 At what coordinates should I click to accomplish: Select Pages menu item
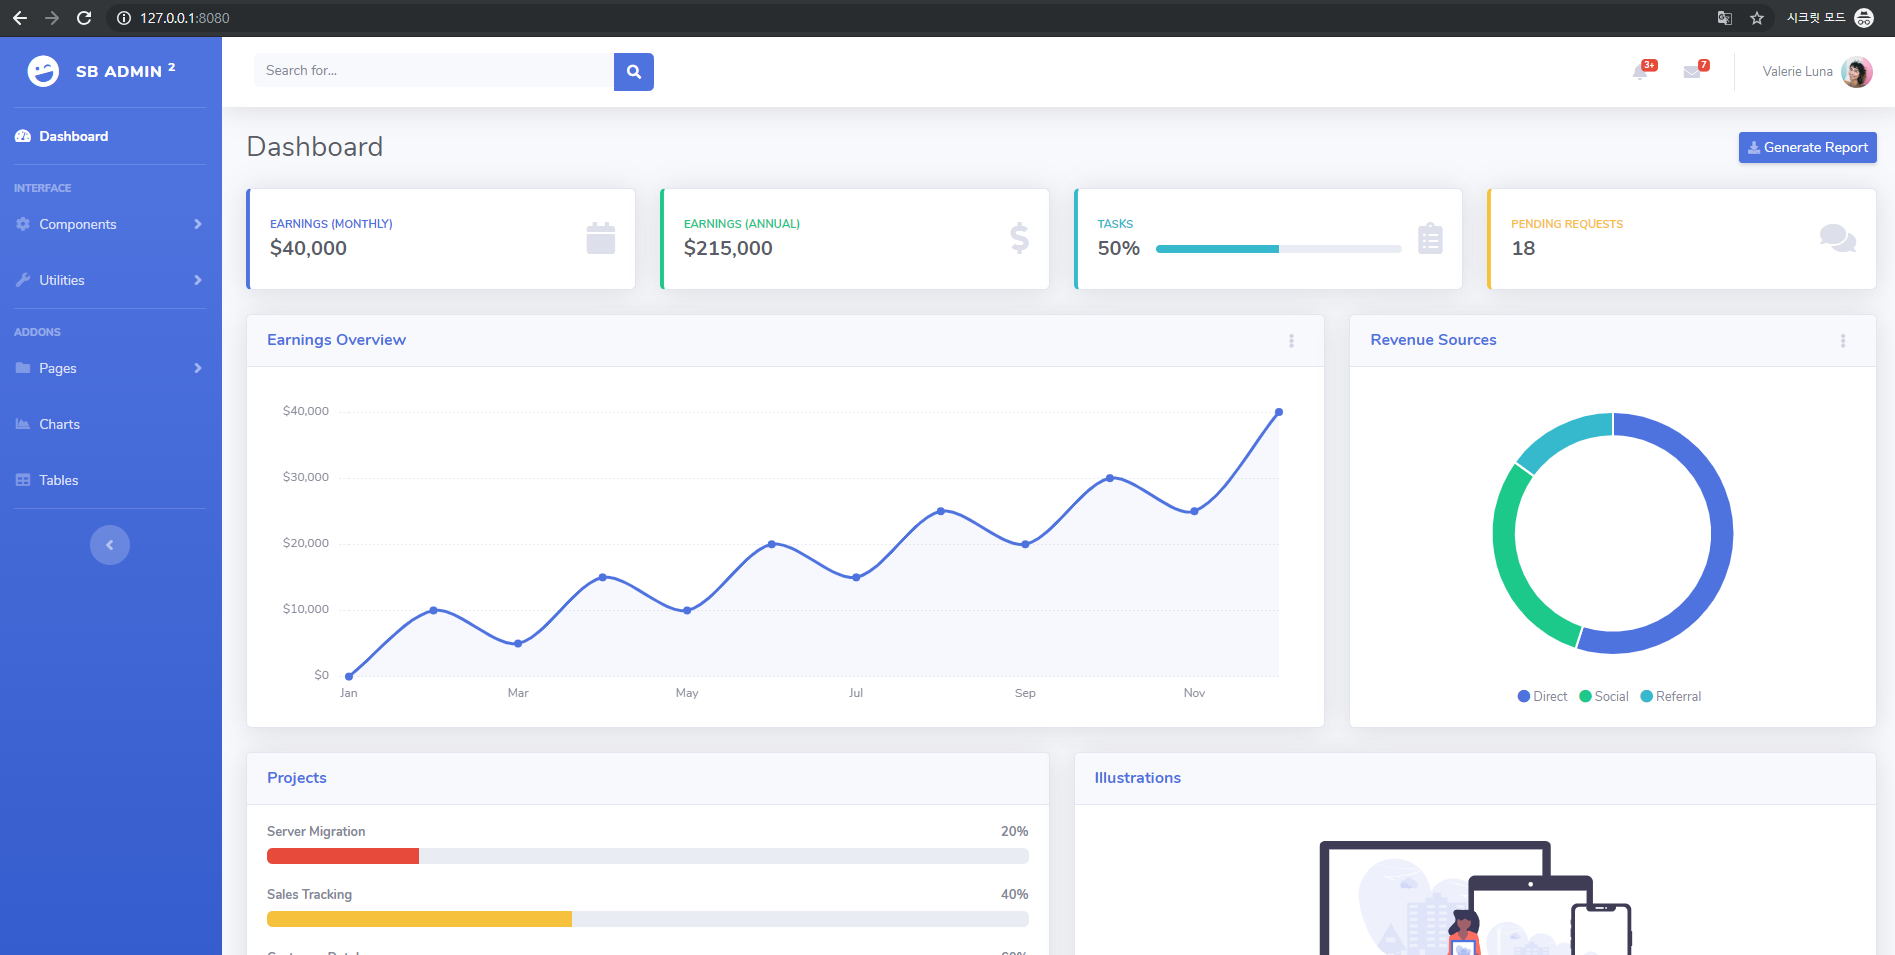pyautogui.click(x=110, y=368)
